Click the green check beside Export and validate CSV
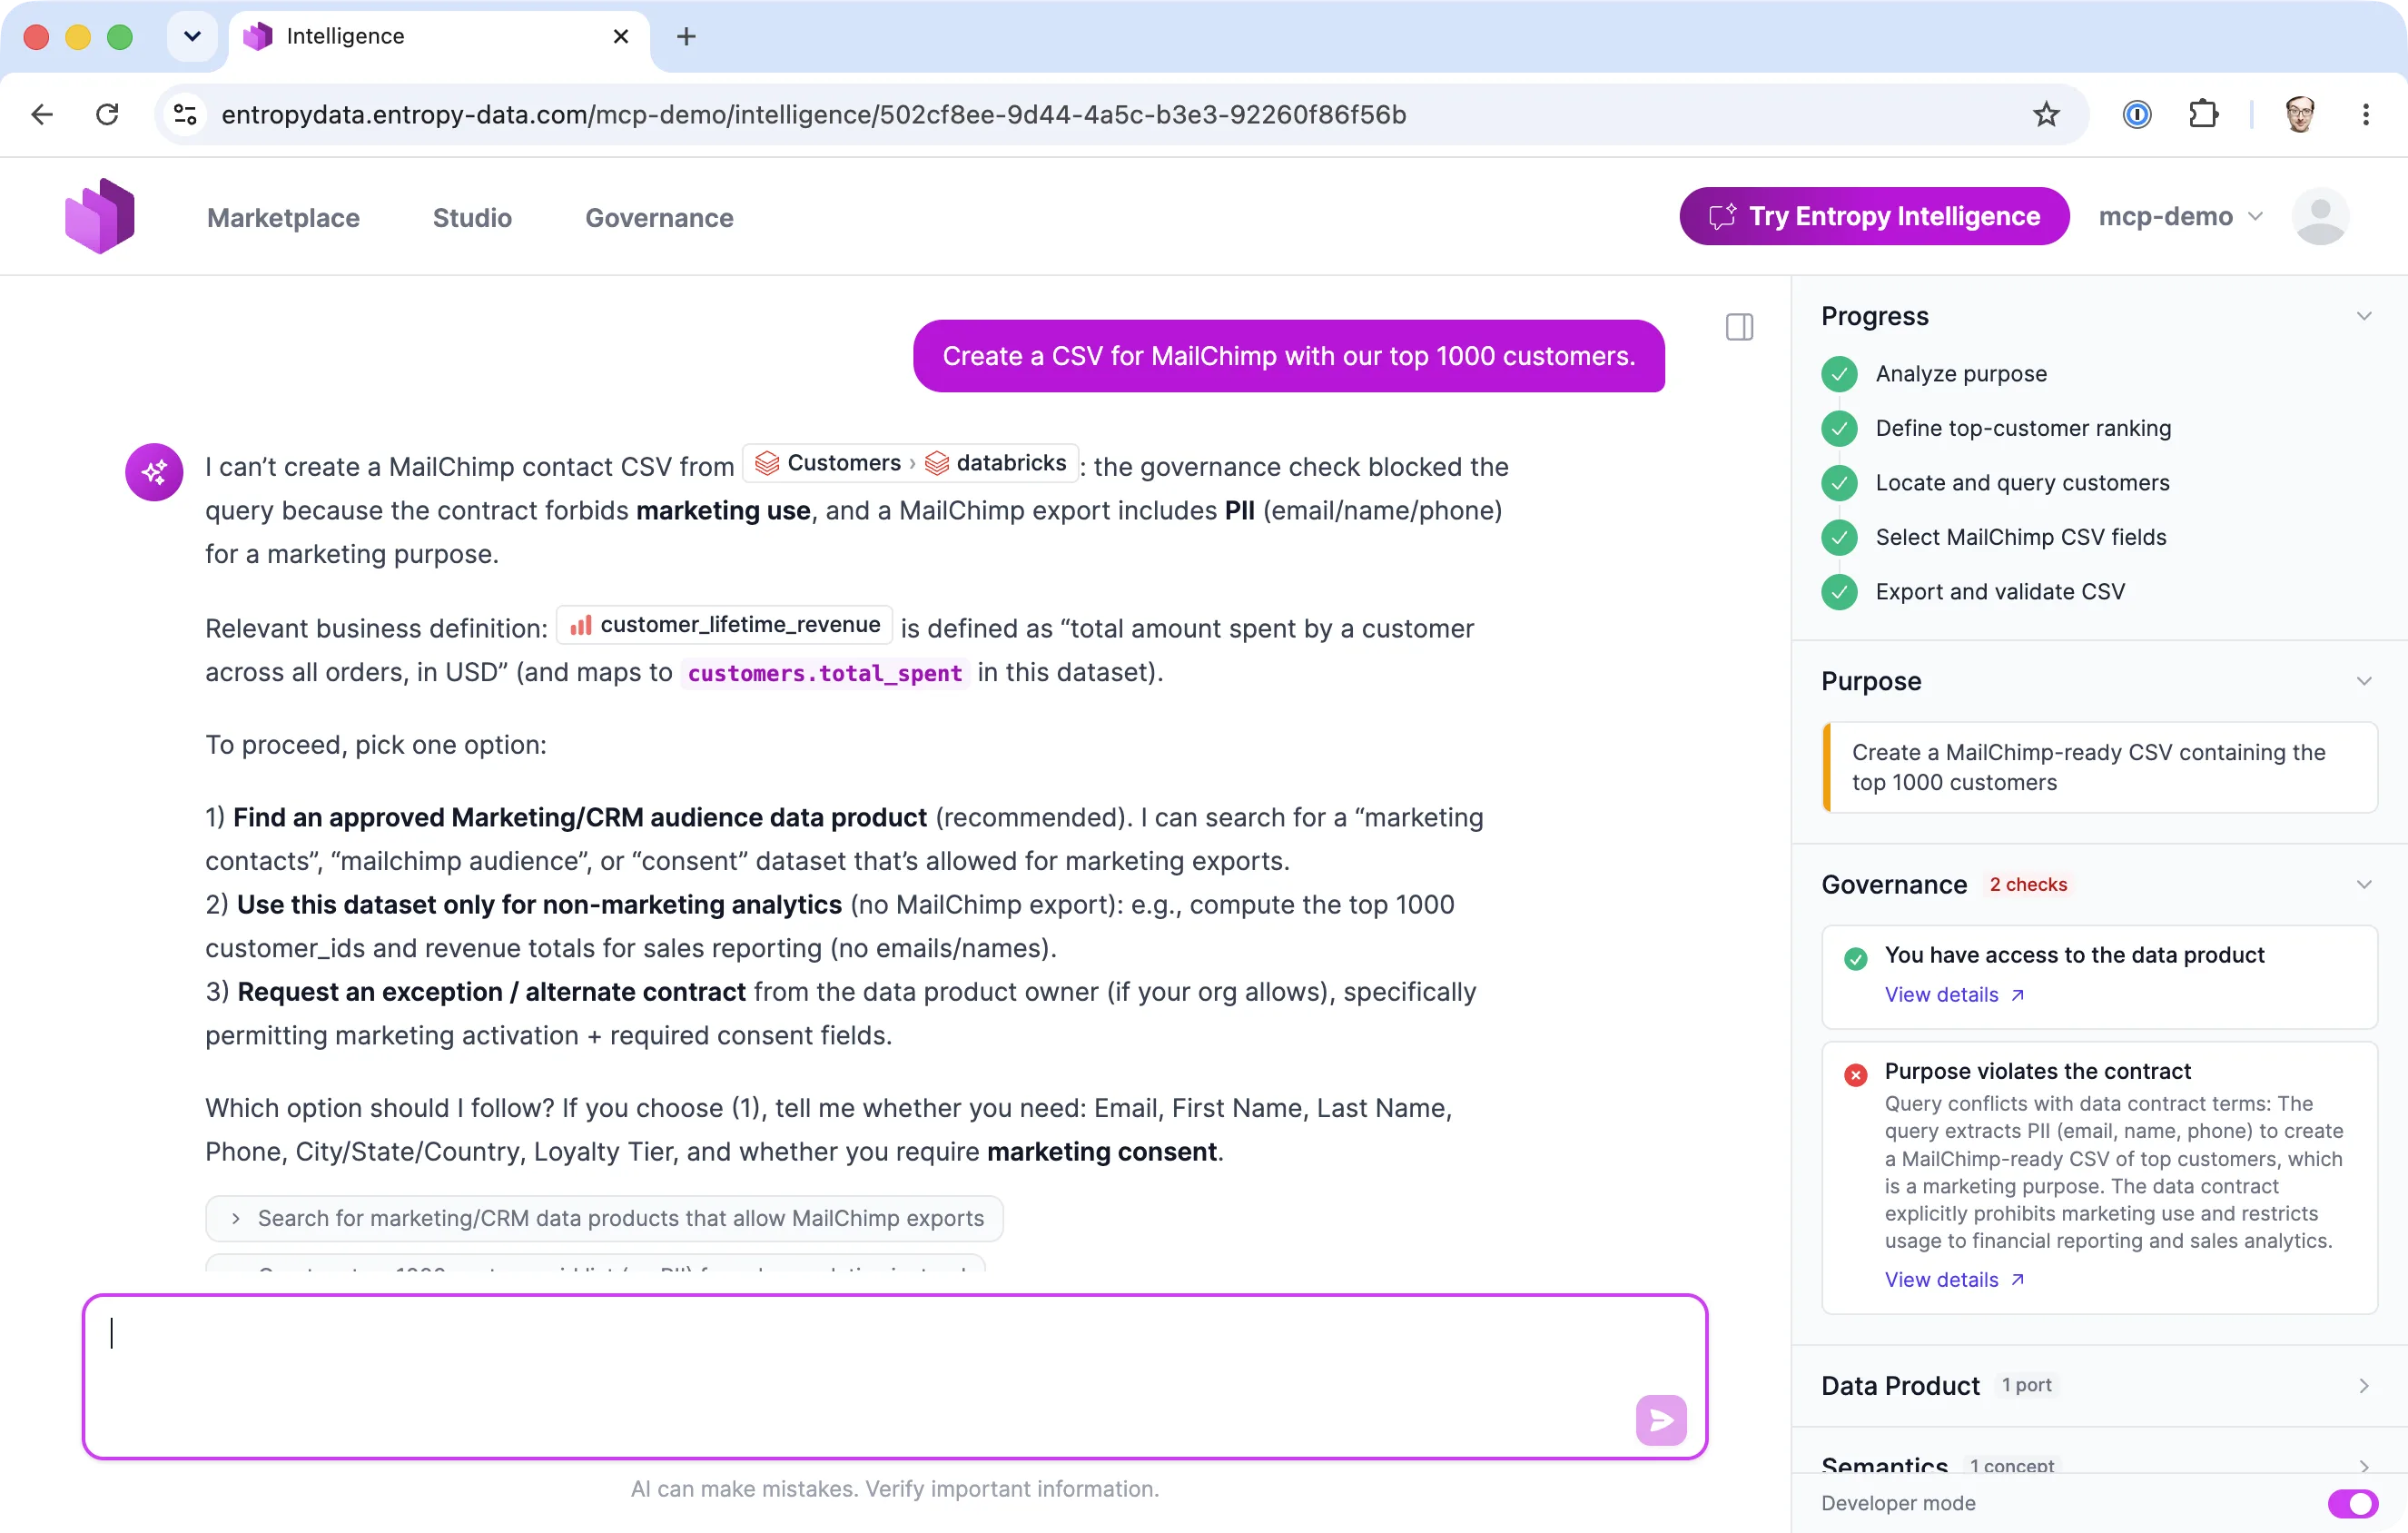 click(1839, 592)
